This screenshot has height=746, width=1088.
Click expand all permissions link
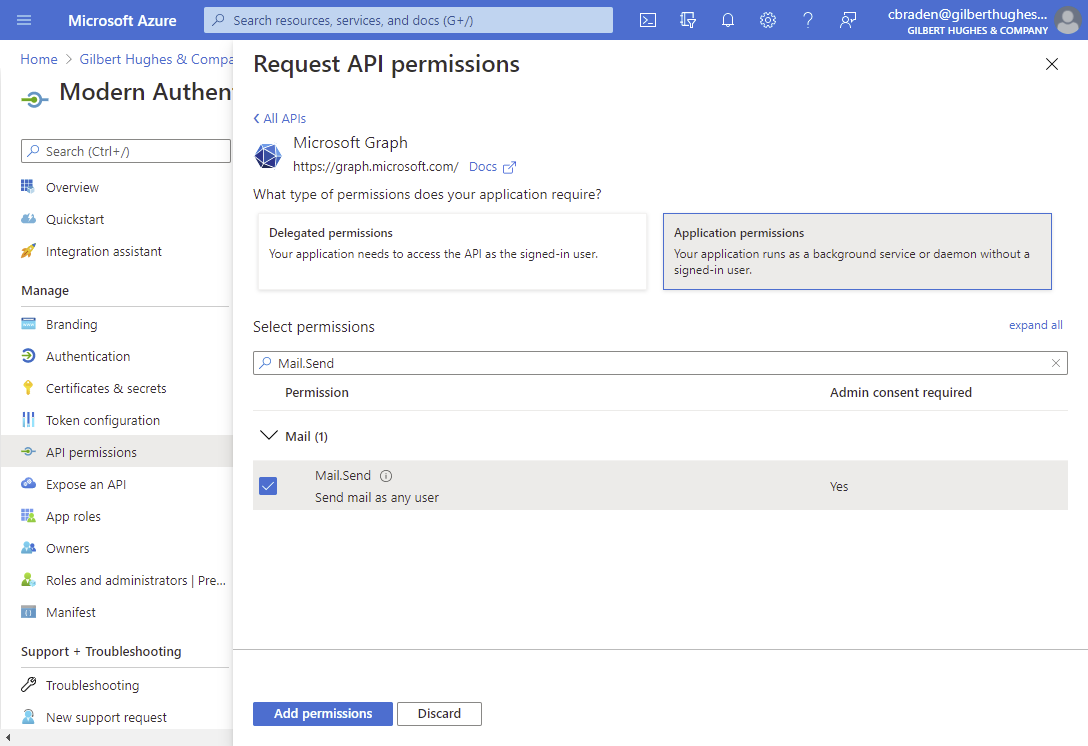coord(1035,325)
